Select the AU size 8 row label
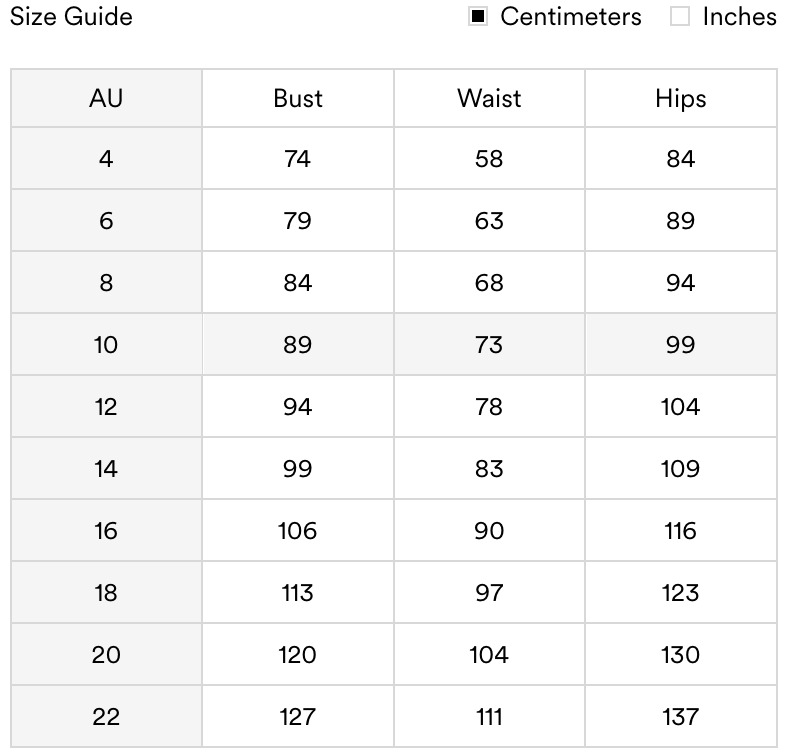Viewport: 786px width, 756px height. click(x=106, y=283)
